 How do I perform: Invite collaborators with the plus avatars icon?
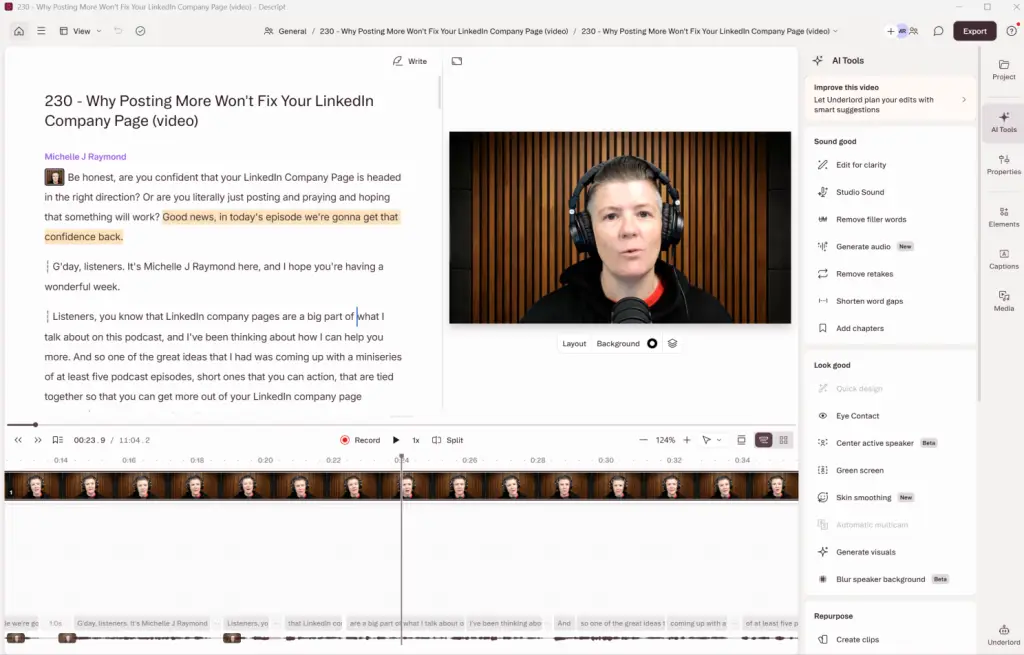click(902, 31)
